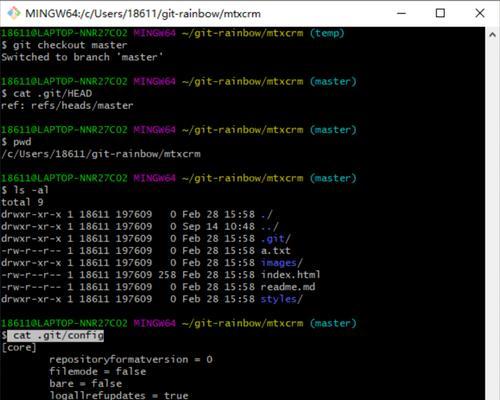The height and width of the screenshot is (400, 500).
Task: Click the 'bare = false' line
Action: pos(86,384)
